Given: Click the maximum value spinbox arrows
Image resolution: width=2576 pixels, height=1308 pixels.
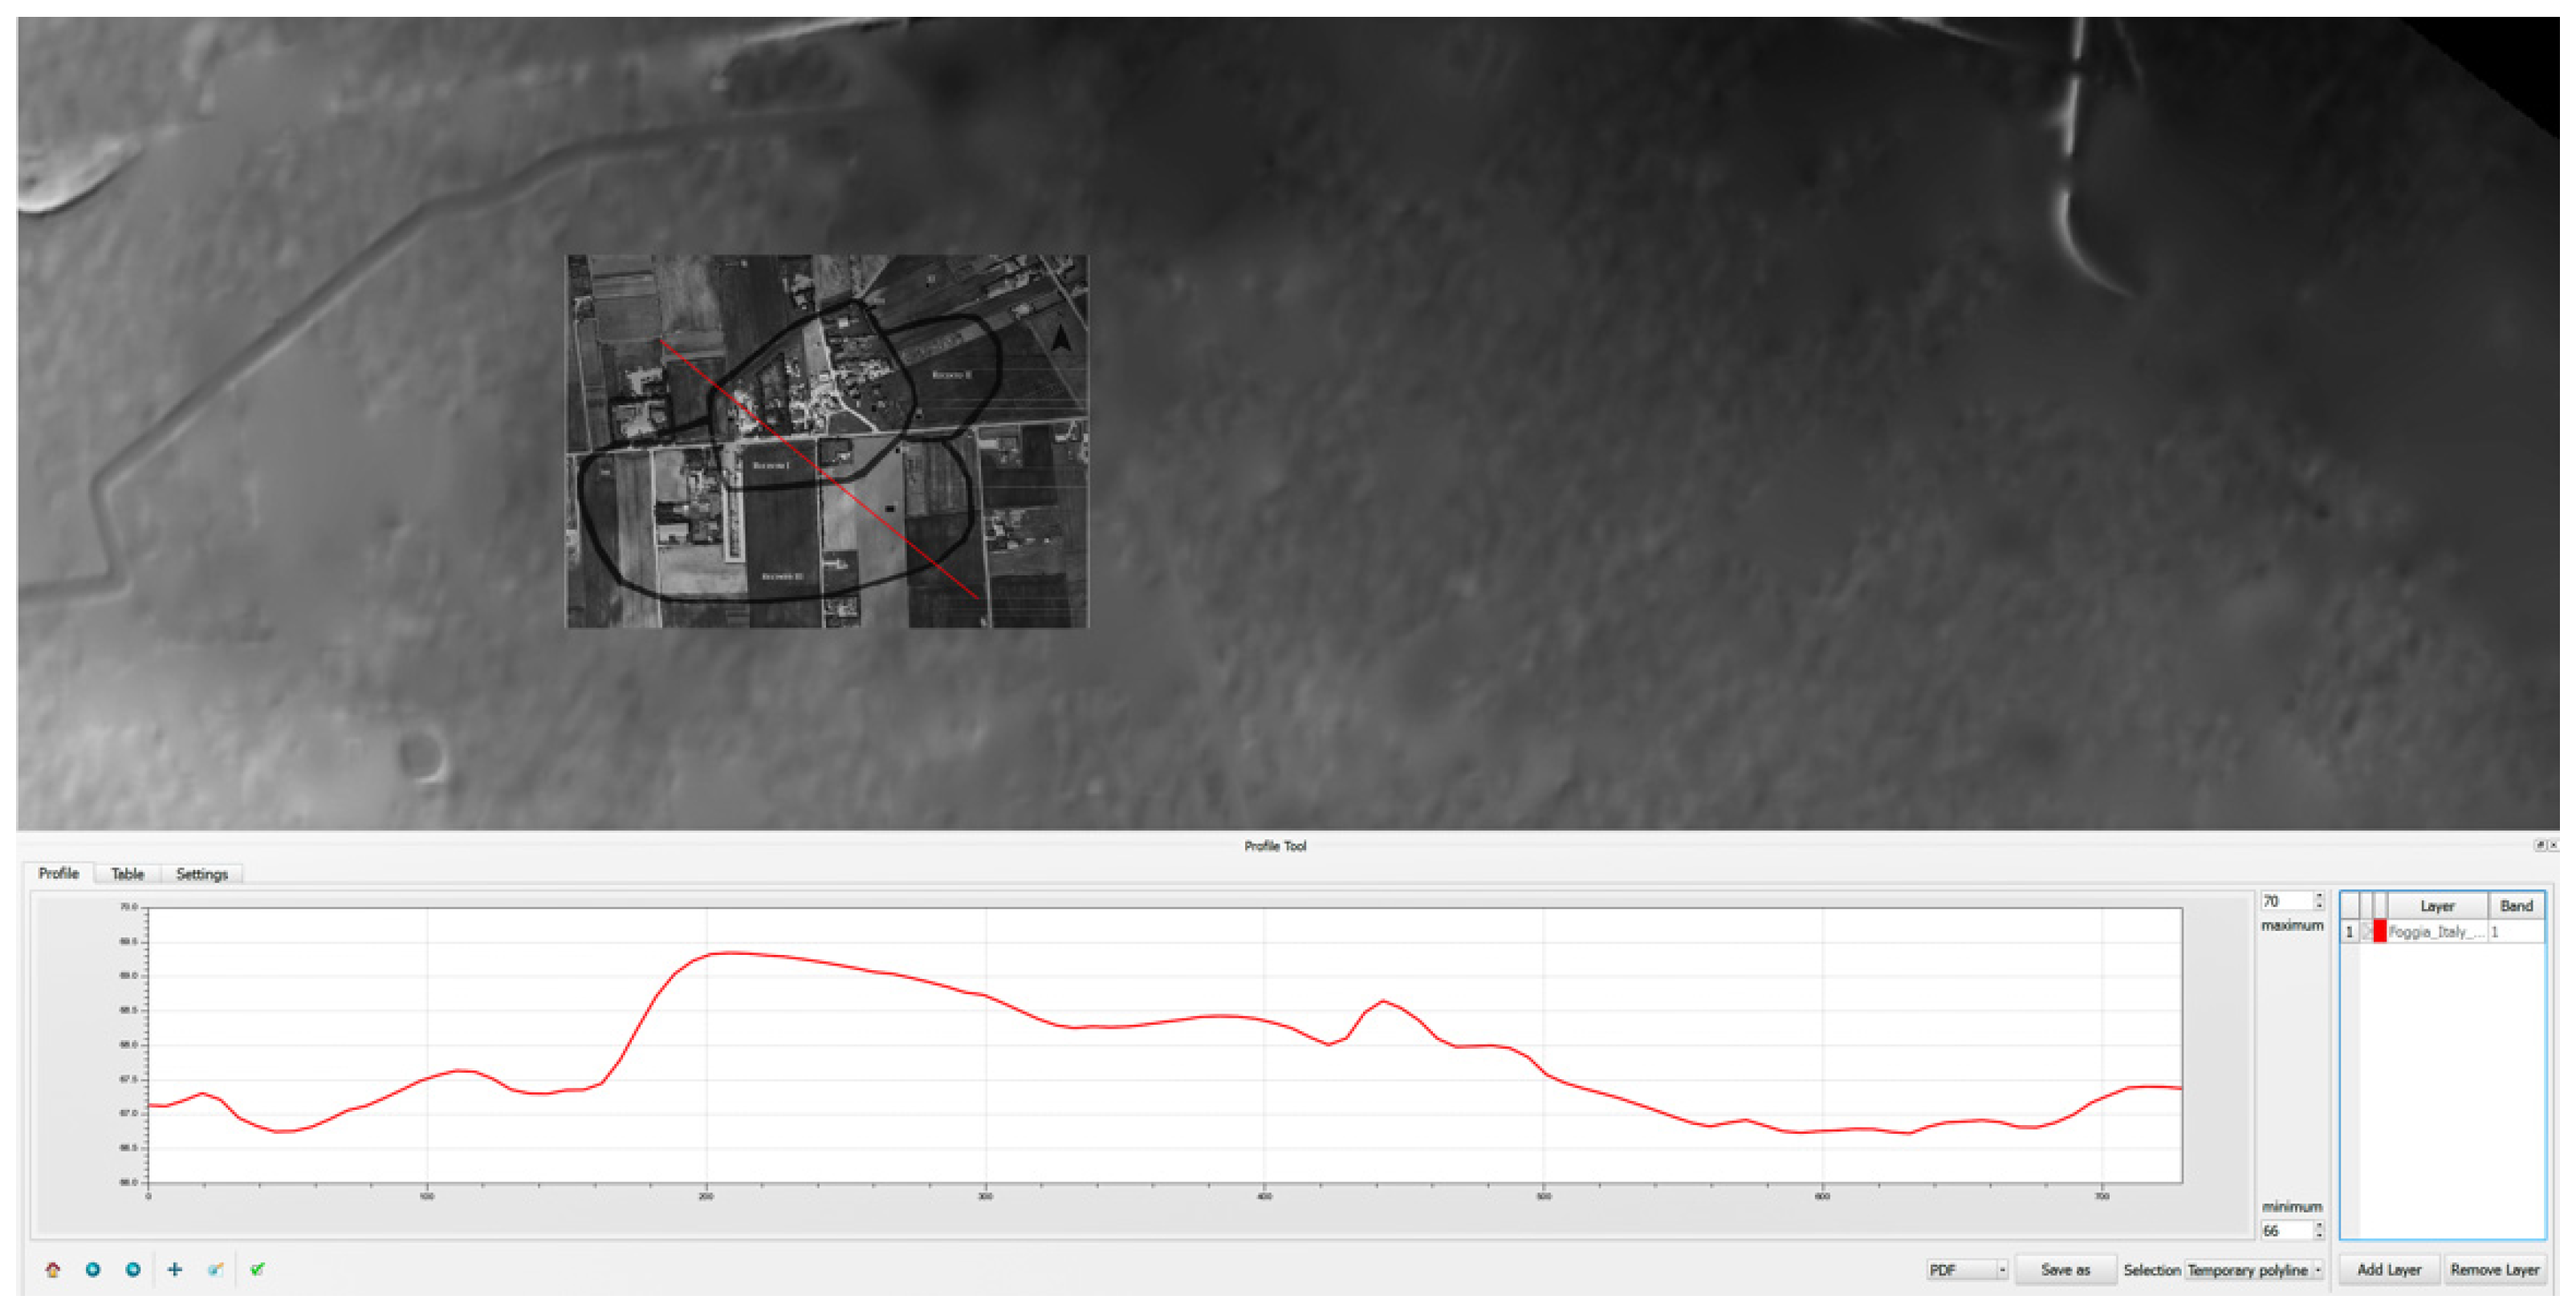Looking at the screenshot, I should click(2318, 901).
